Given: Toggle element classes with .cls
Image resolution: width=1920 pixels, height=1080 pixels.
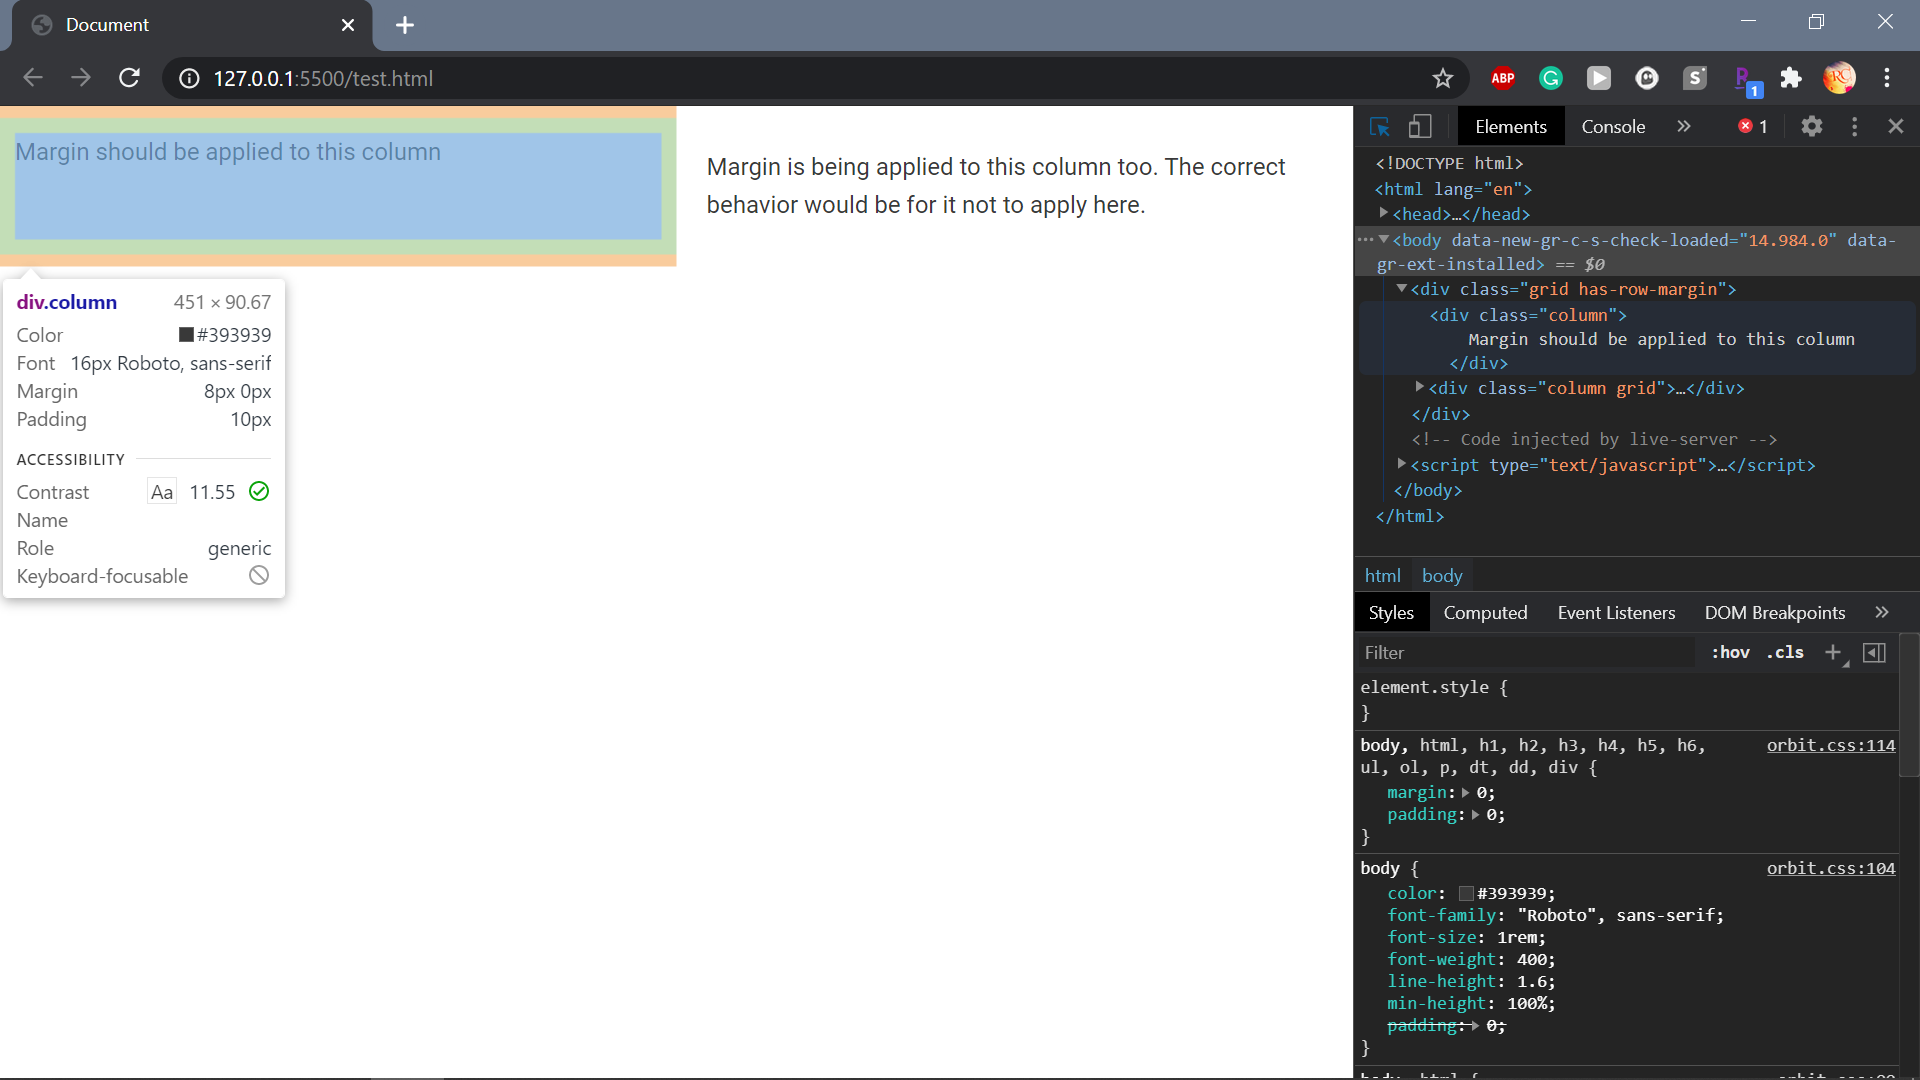Looking at the screenshot, I should [1783, 652].
